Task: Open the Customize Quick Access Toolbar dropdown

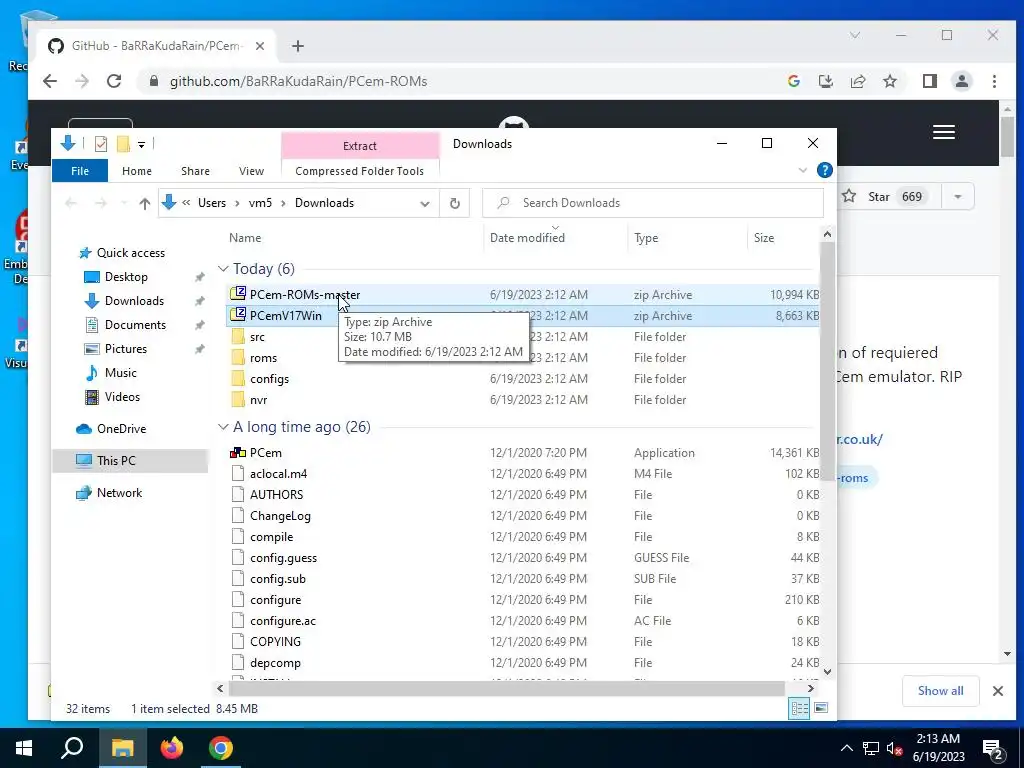Action: point(141,144)
